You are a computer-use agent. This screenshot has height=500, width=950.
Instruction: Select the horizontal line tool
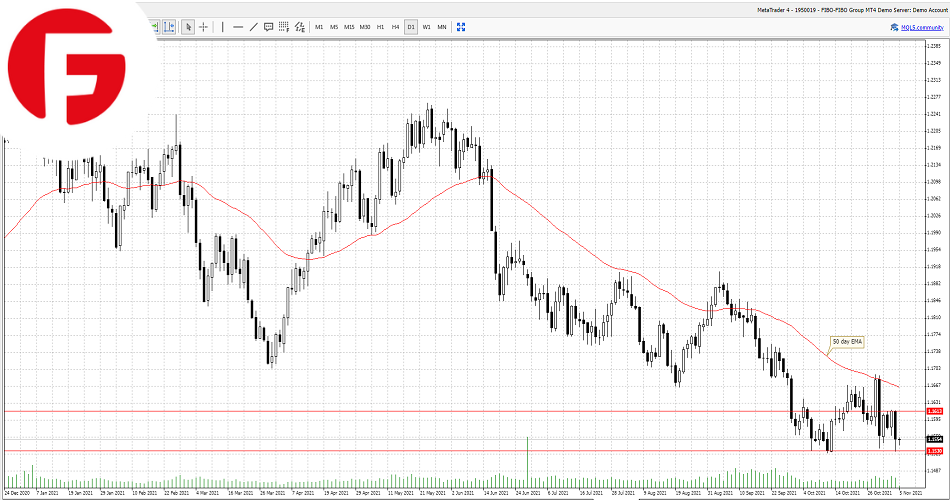pyautogui.click(x=238, y=27)
